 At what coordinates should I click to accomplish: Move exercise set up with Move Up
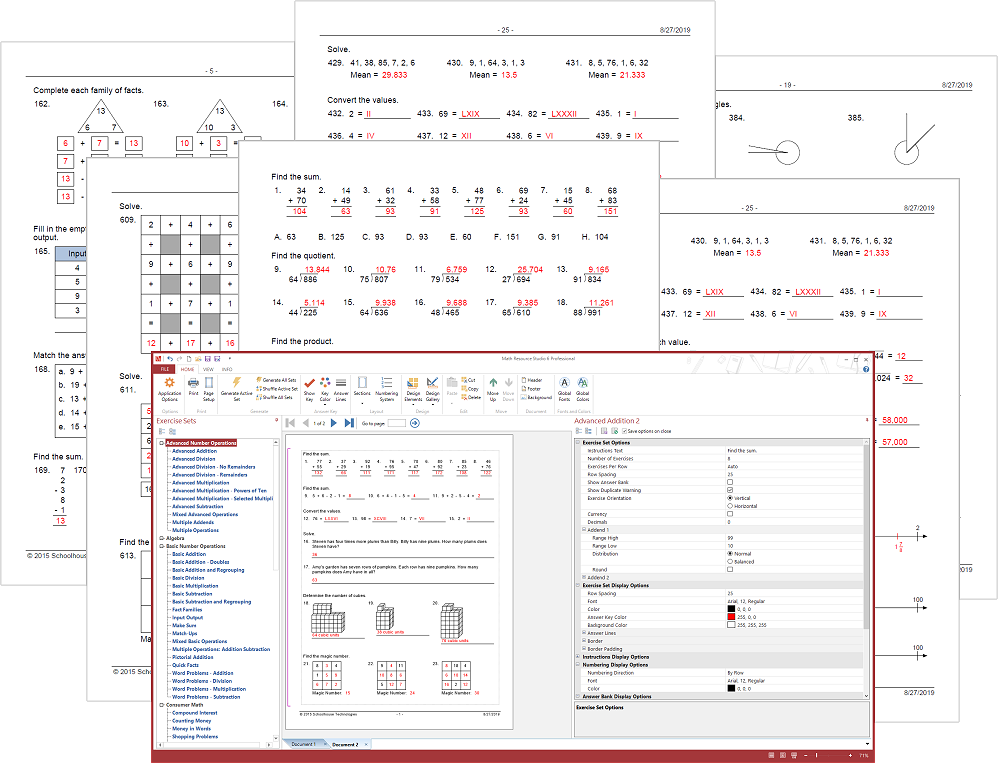point(493,388)
